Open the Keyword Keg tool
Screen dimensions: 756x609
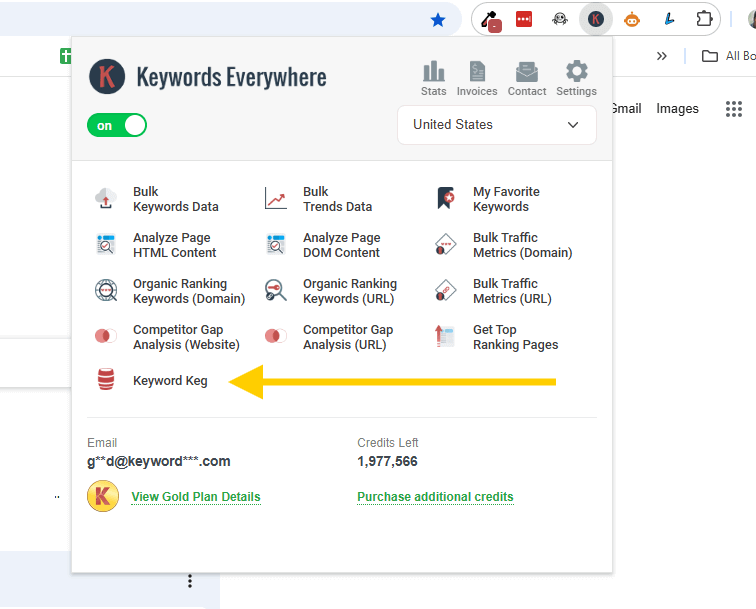pyautogui.click(x=170, y=380)
